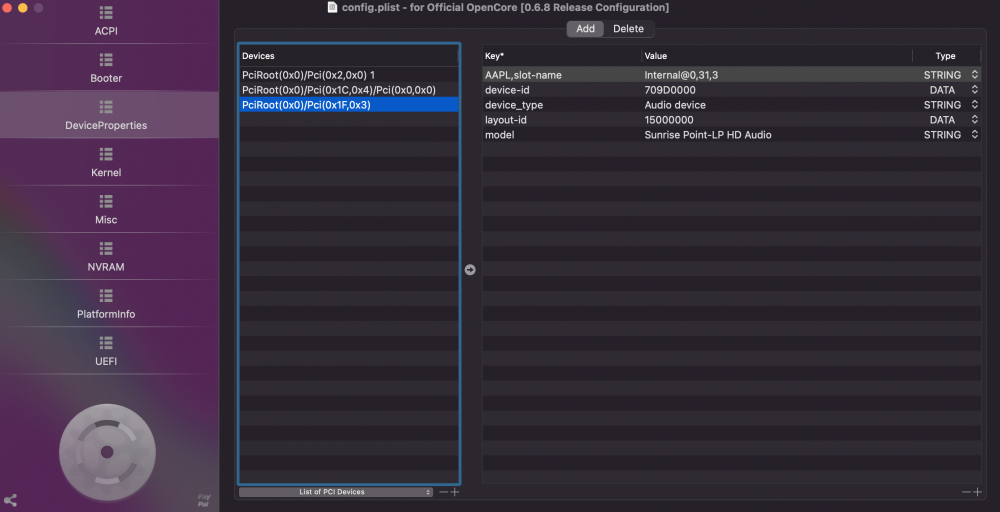This screenshot has width=1000, height=512.
Task: Click the Value column header
Action: click(x=777, y=56)
